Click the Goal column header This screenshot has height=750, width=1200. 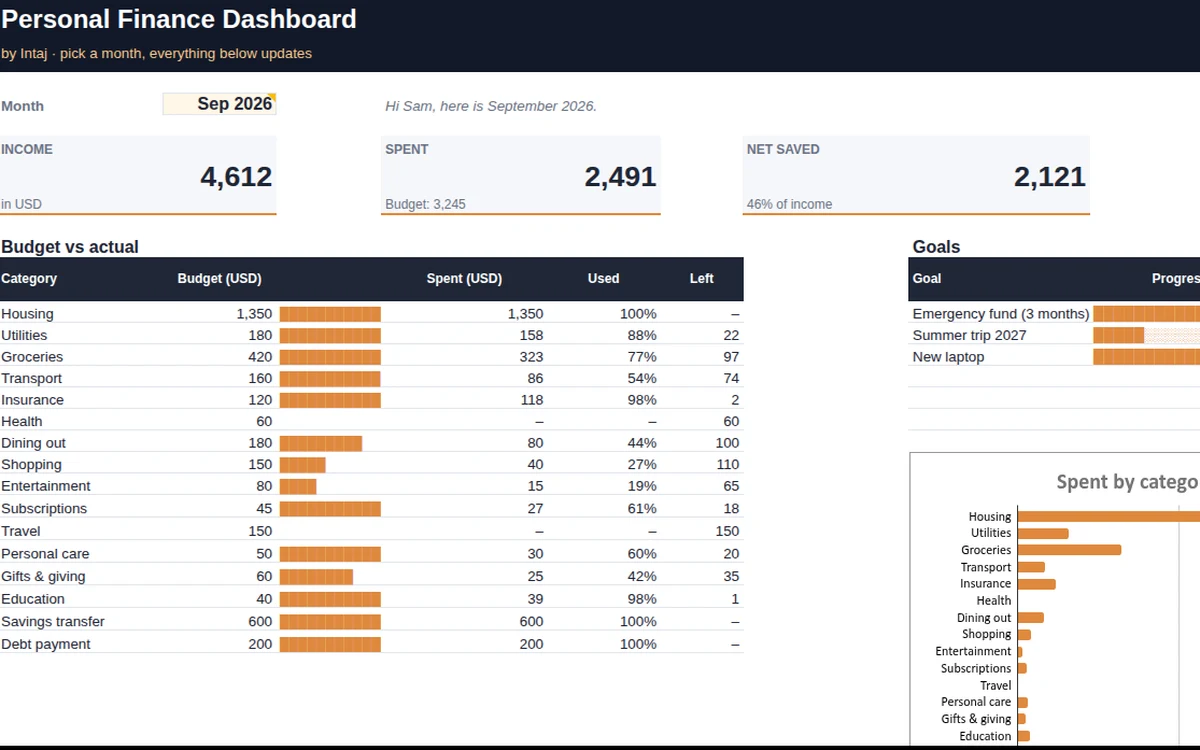click(927, 279)
